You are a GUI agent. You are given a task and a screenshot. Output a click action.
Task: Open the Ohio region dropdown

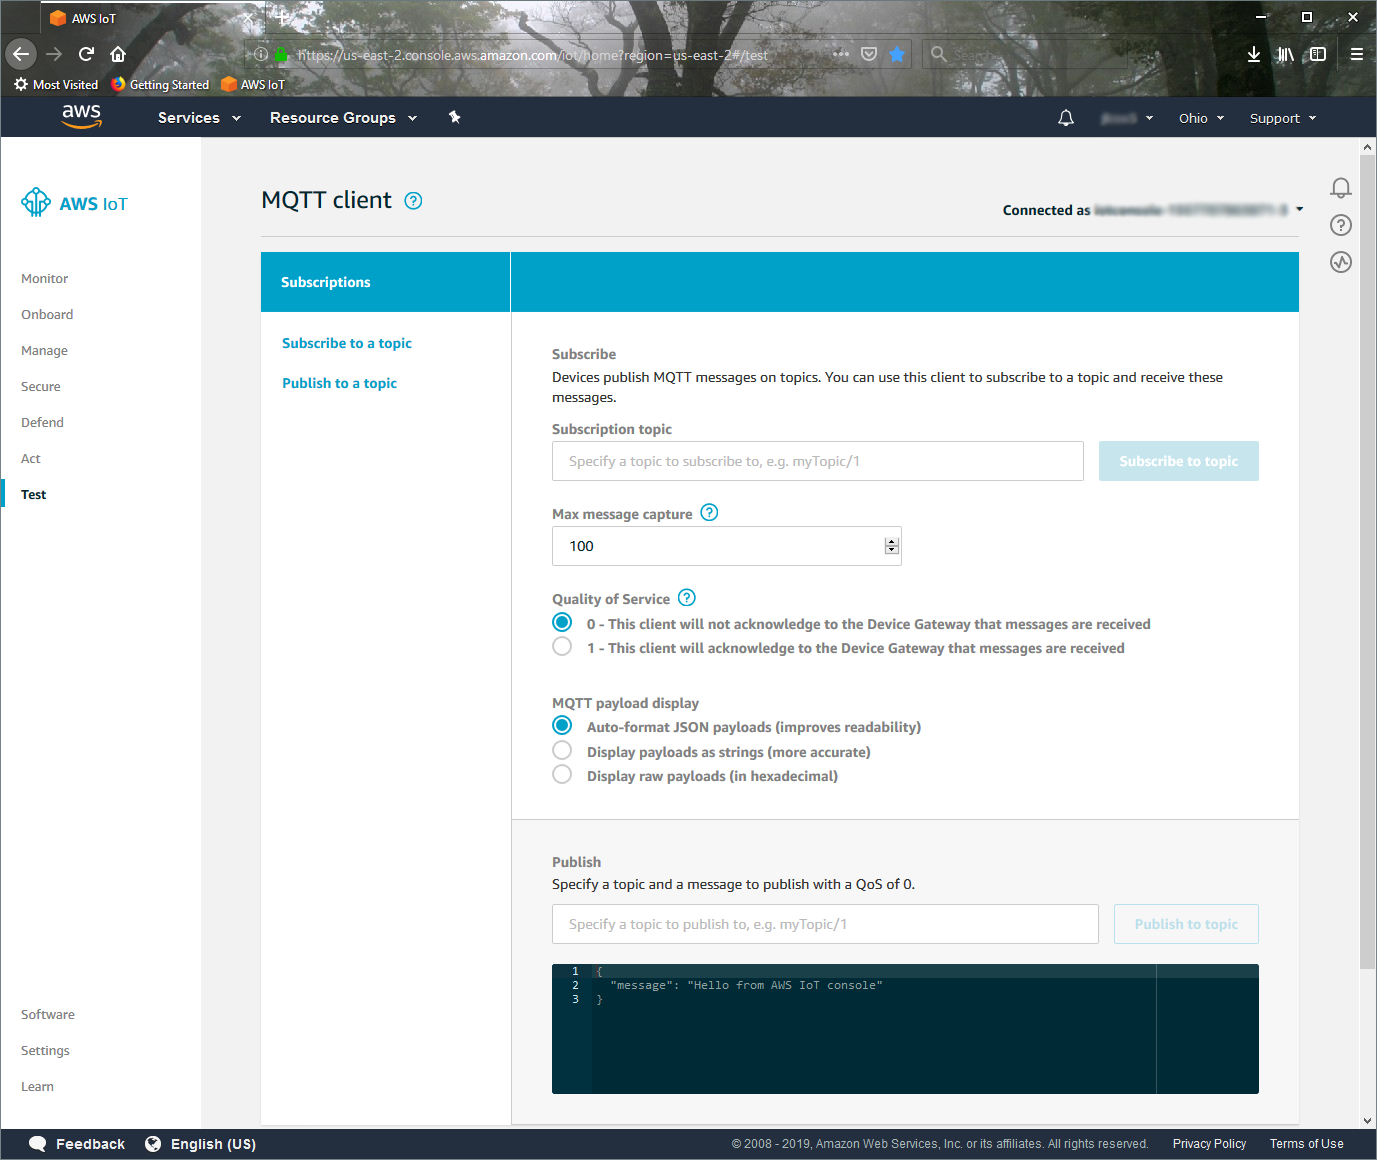[1201, 118]
